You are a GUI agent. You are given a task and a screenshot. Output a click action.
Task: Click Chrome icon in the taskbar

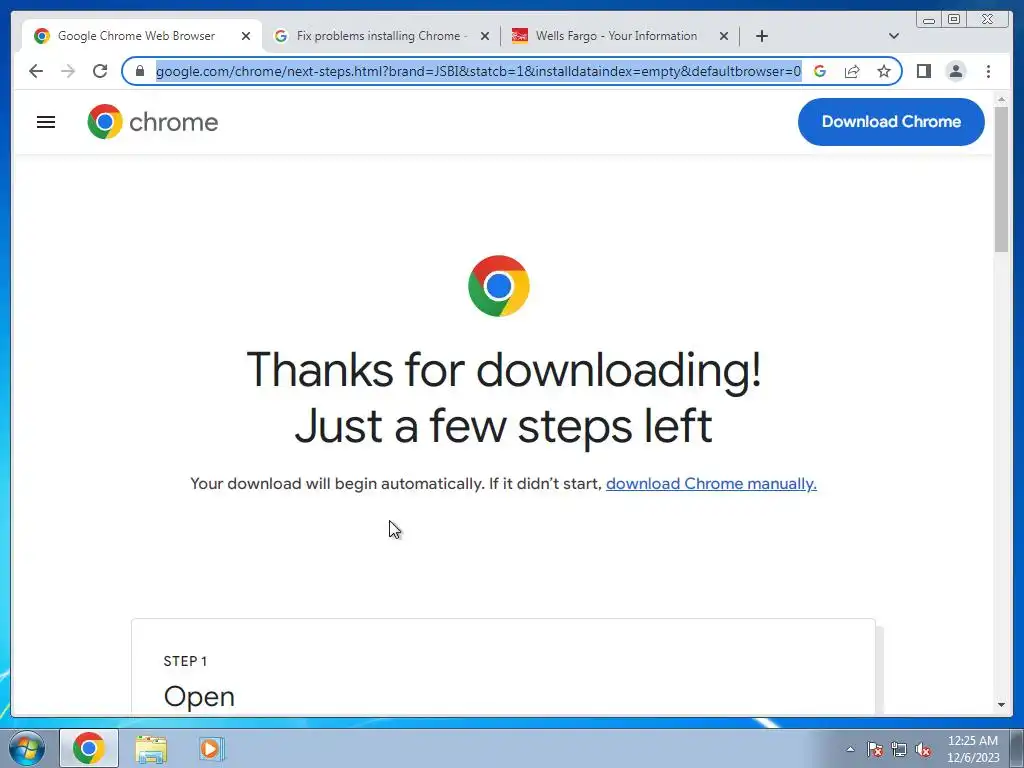click(x=89, y=748)
